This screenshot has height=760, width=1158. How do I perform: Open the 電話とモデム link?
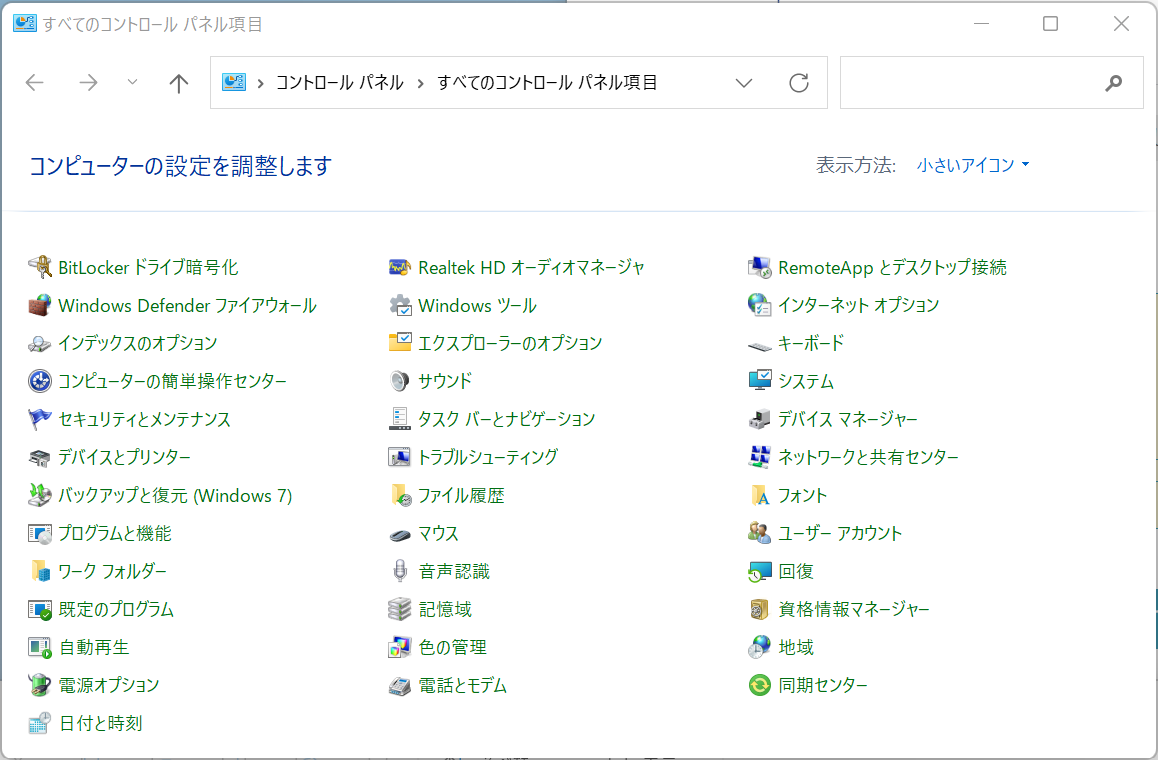tap(462, 685)
